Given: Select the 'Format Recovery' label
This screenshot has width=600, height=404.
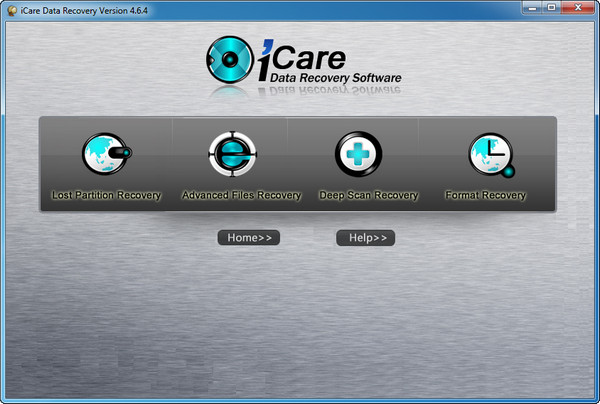Looking at the screenshot, I should click(486, 195).
